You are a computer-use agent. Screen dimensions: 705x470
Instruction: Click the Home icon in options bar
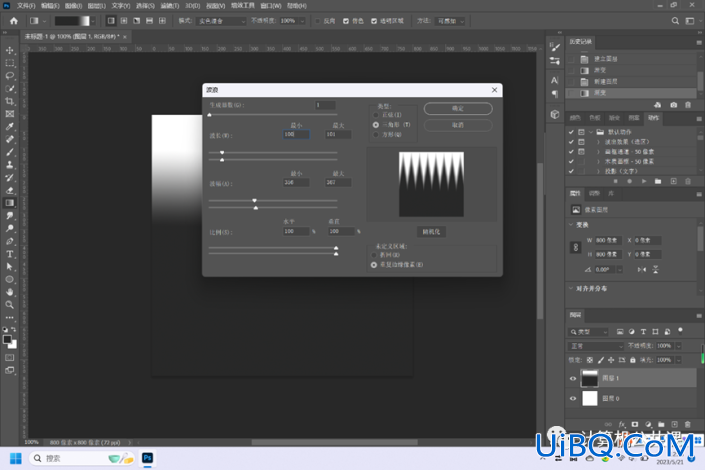click(x=14, y=21)
